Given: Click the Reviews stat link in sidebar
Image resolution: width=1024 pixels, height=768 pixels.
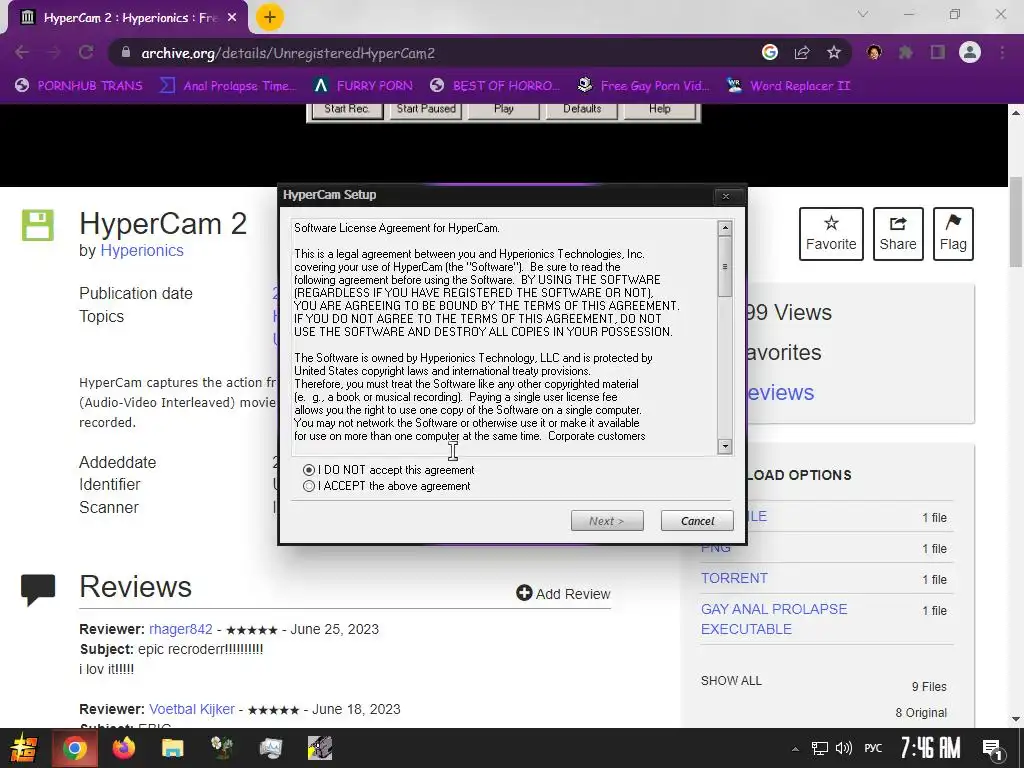Looking at the screenshot, I should tap(780, 392).
